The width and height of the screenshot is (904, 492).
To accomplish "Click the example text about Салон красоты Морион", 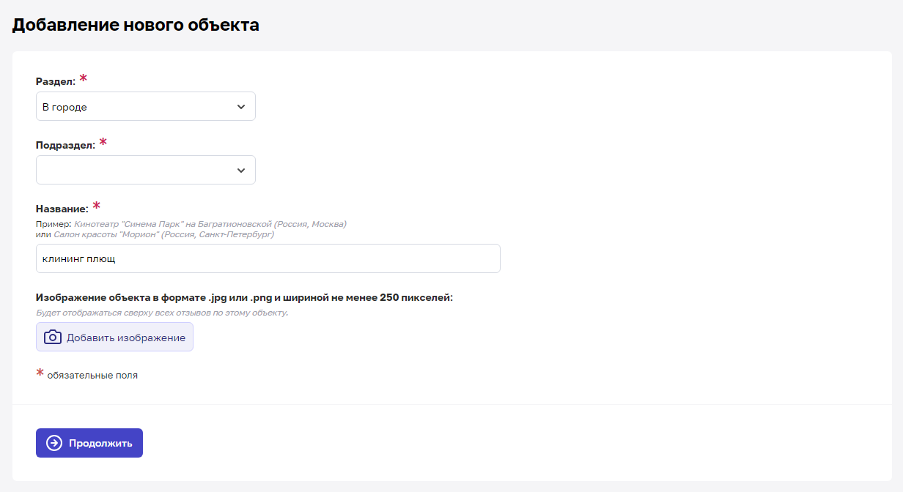I will click(x=163, y=234).
